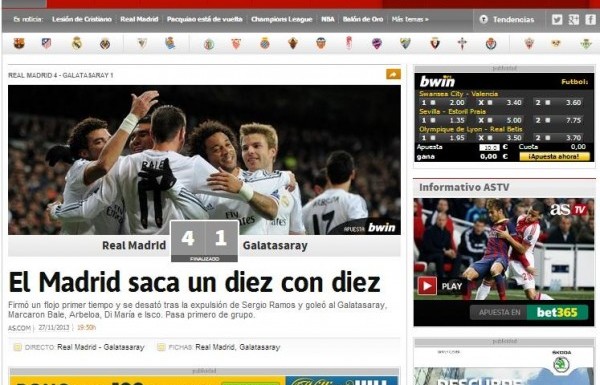Open the Espanyol crest link
This screenshot has height=385, width=600.
point(264,44)
